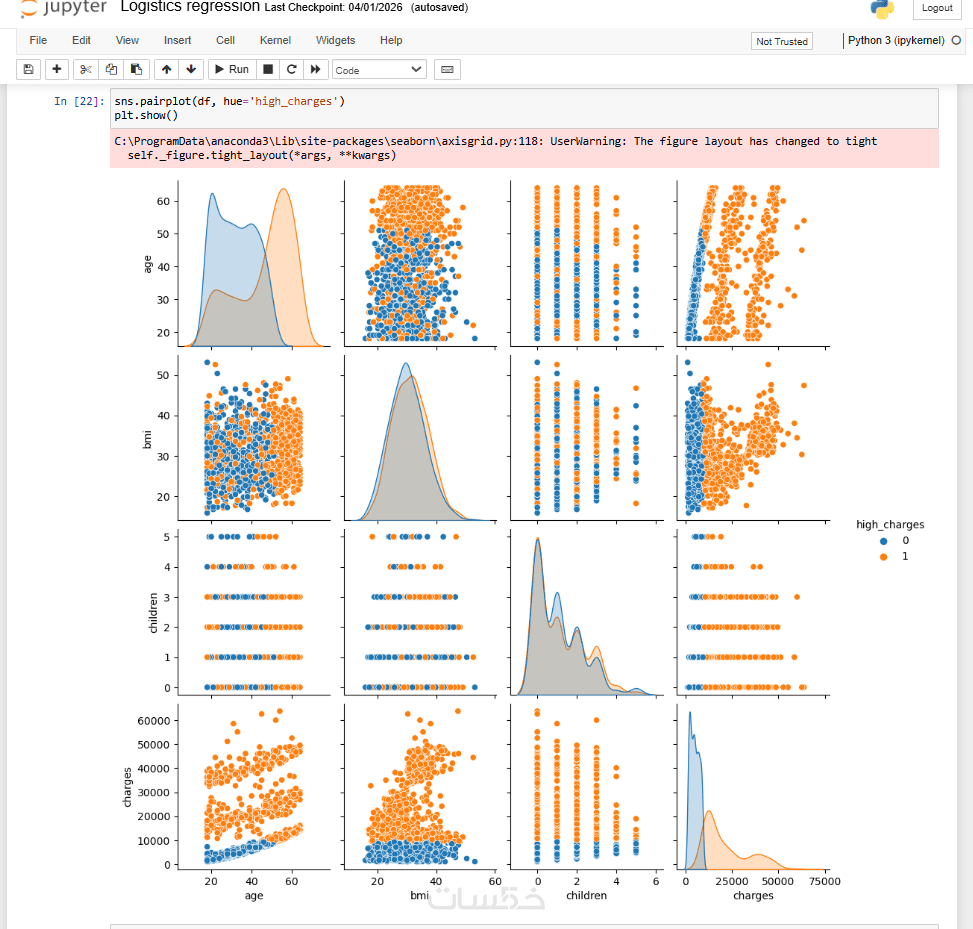Move the selected cell up
This screenshot has width=973, height=929.
(x=166, y=70)
